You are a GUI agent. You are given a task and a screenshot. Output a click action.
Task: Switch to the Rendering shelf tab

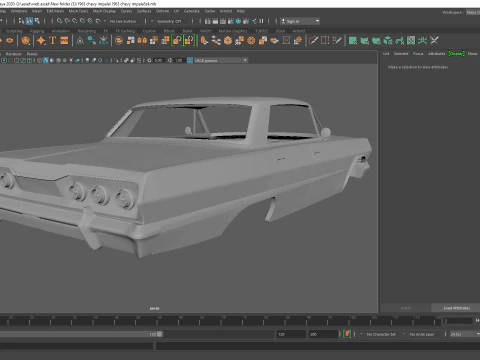pyautogui.click(x=87, y=31)
